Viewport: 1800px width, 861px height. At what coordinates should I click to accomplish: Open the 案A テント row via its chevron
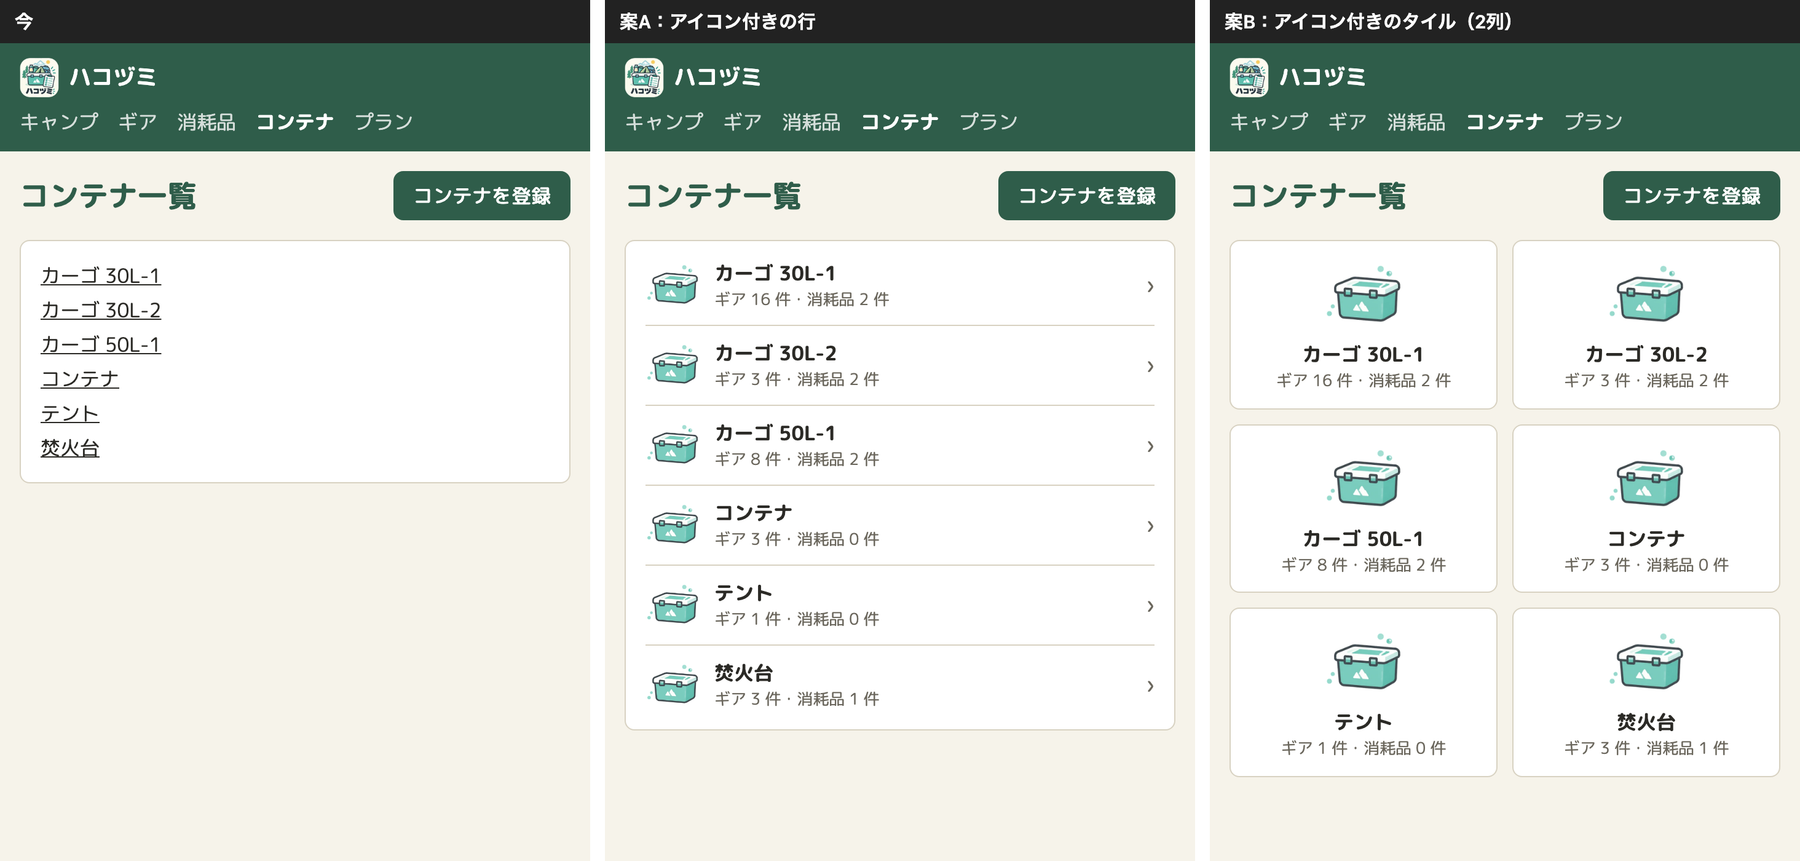click(x=1150, y=606)
